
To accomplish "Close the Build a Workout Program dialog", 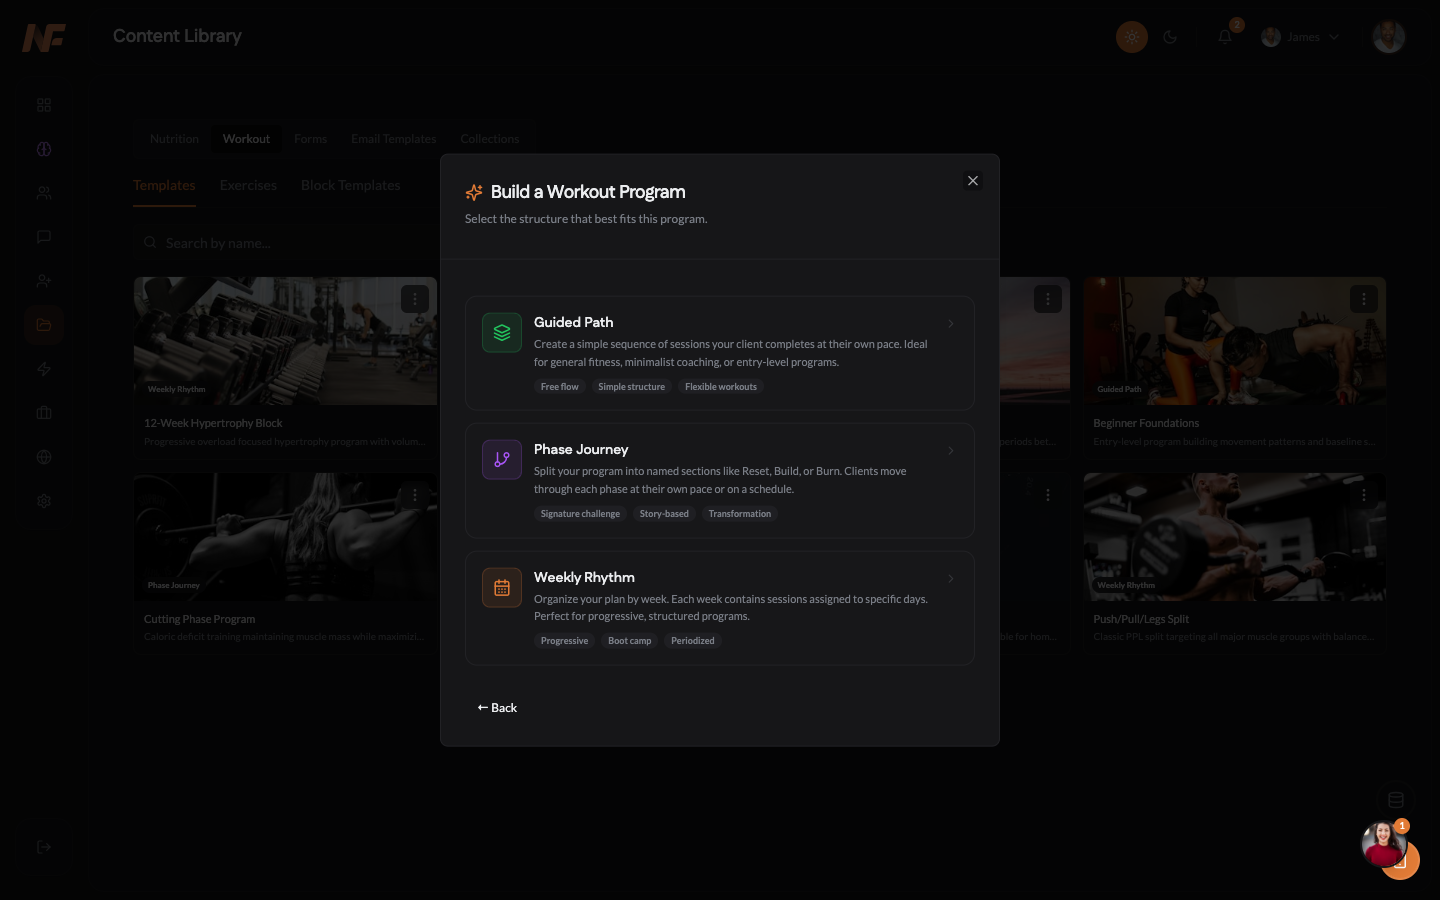I will (x=973, y=181).
